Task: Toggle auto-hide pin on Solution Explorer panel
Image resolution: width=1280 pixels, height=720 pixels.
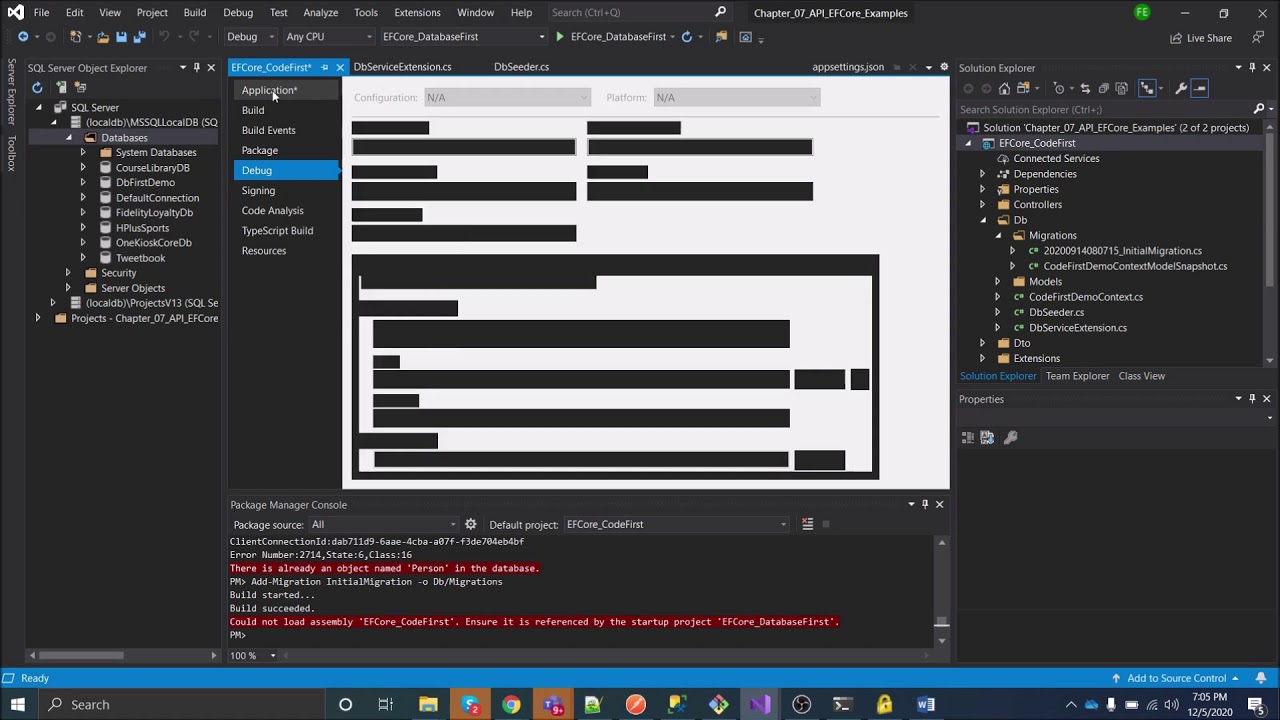Action: (1252, 67)
